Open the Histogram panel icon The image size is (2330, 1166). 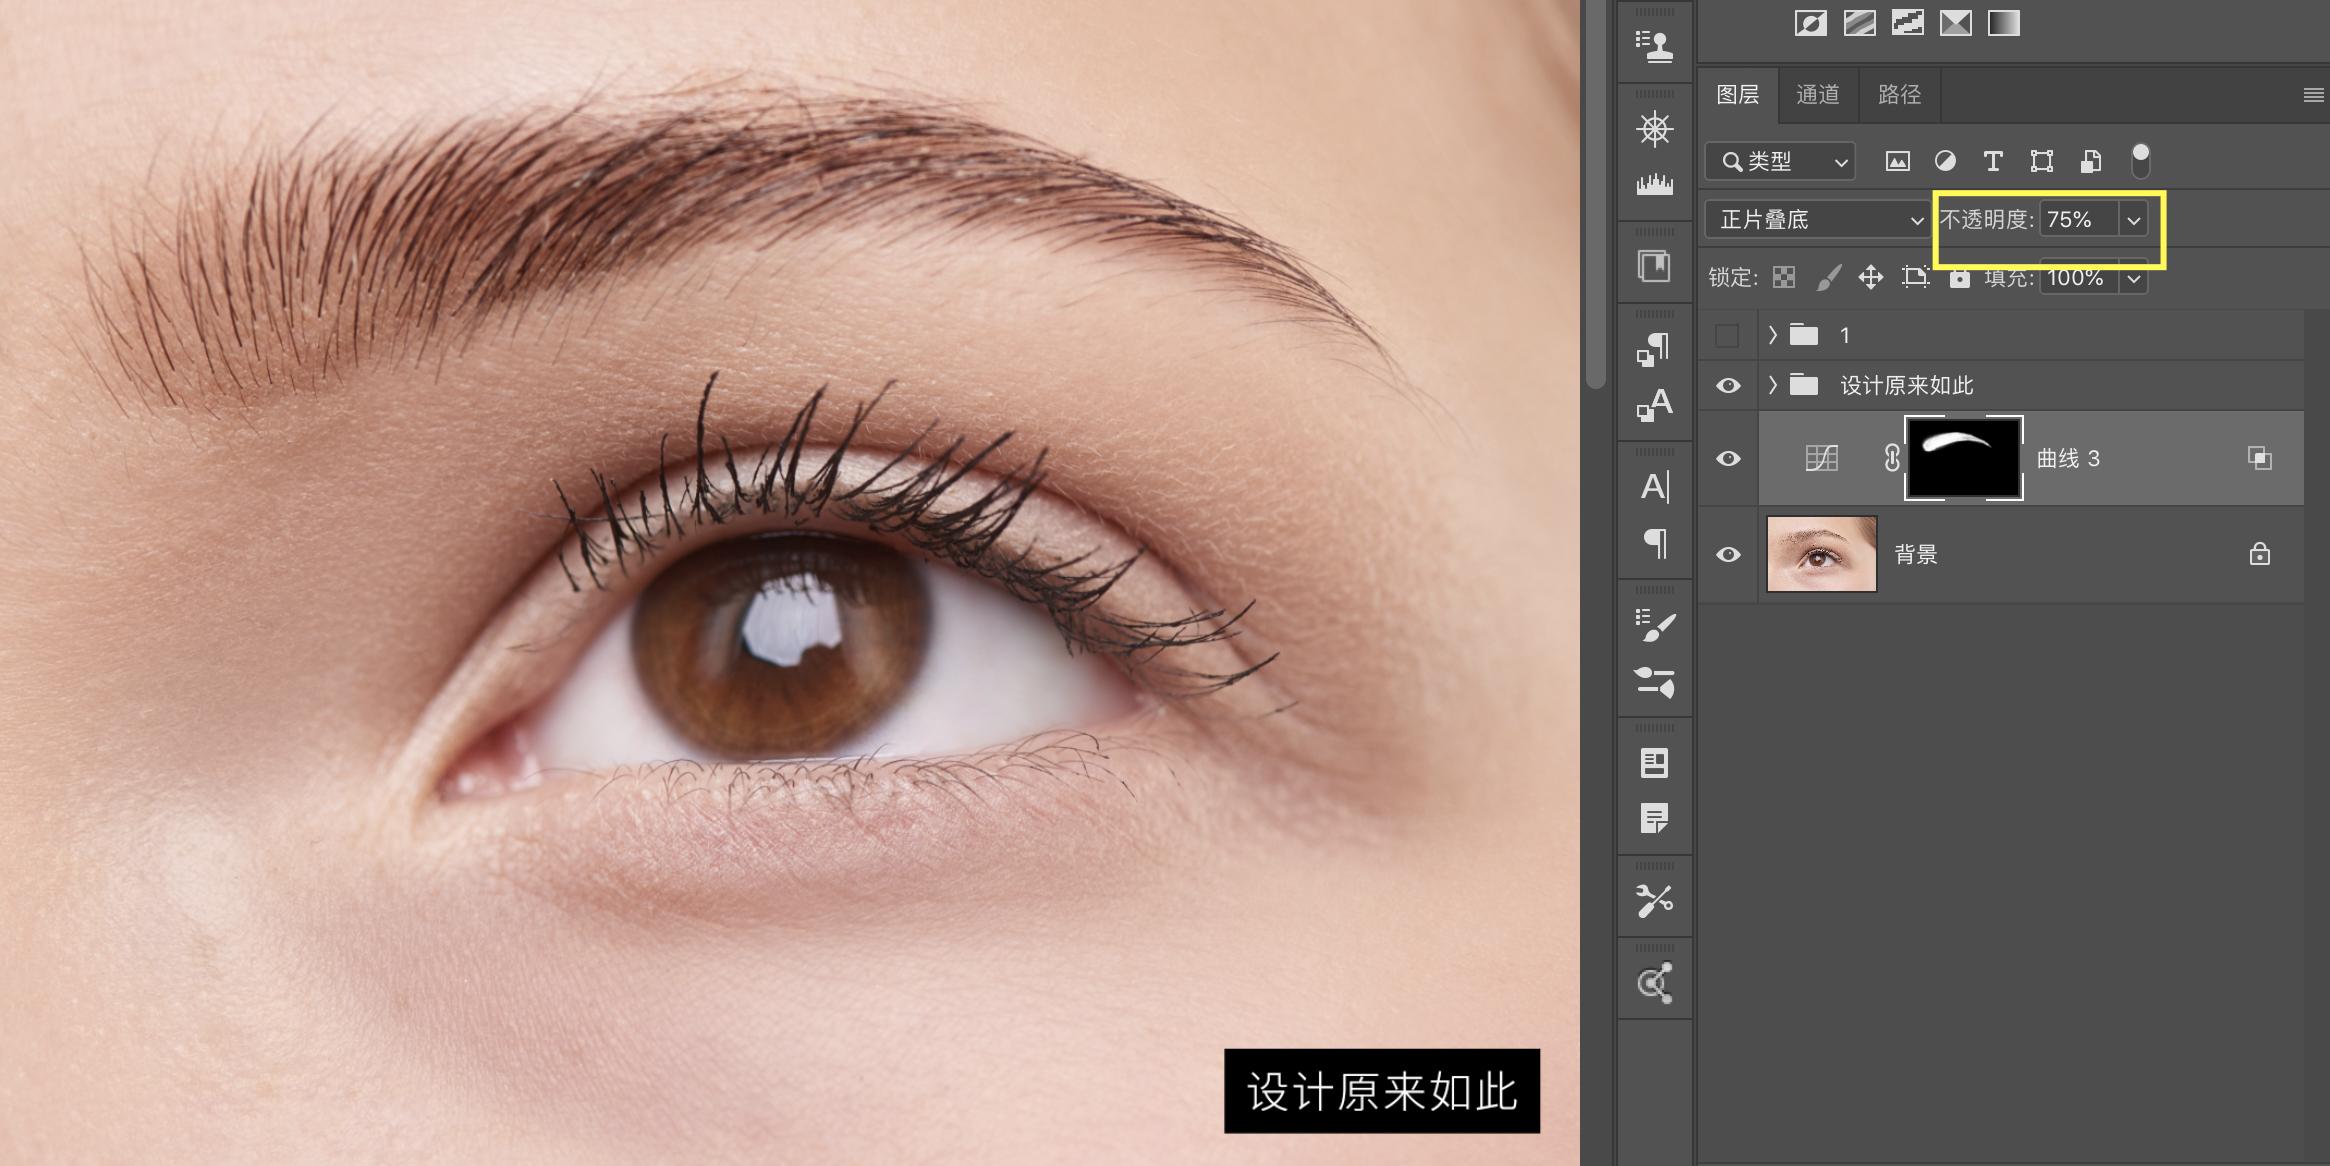click(1654, 184)
